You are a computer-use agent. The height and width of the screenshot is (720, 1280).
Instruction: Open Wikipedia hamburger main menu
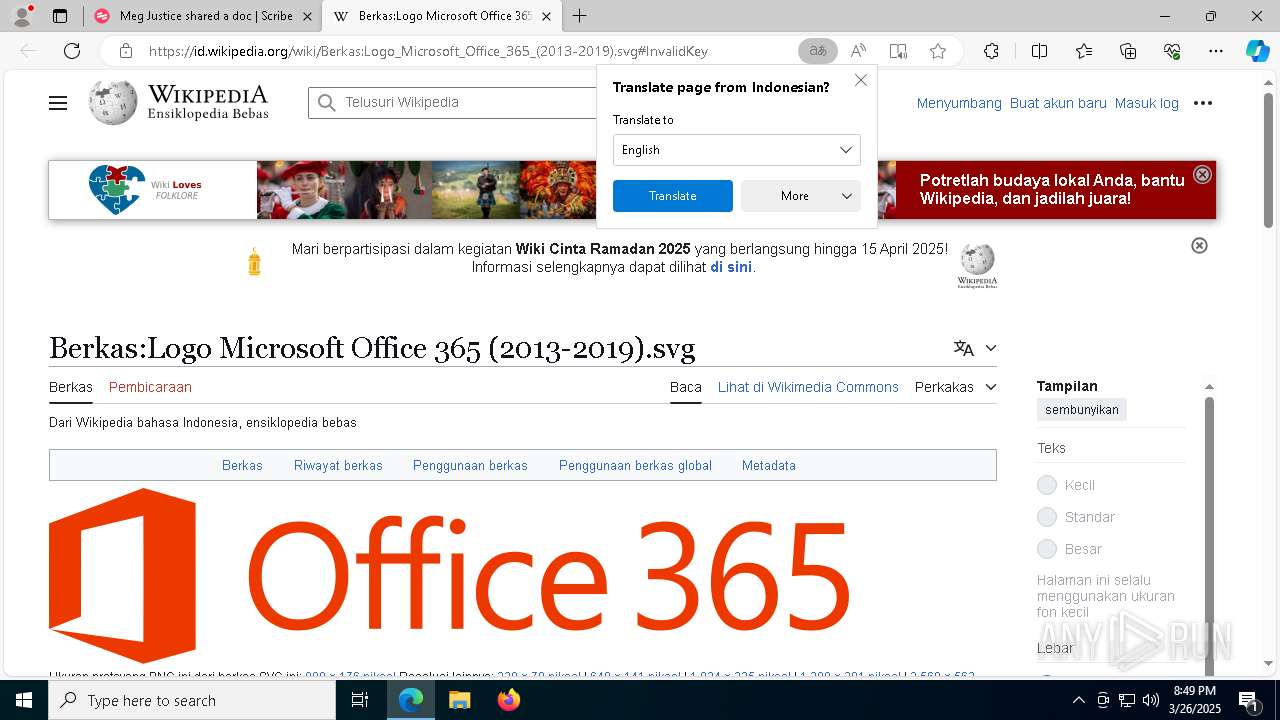58,103
